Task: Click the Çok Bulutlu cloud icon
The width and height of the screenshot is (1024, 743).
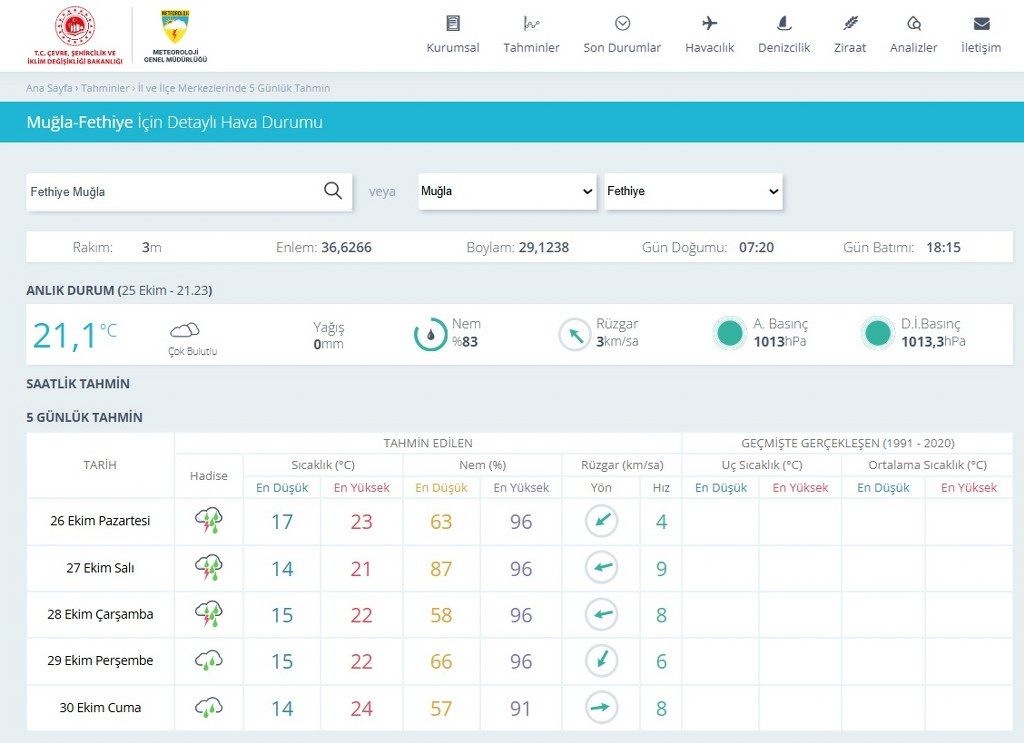Action: click(x=184, y=330)
